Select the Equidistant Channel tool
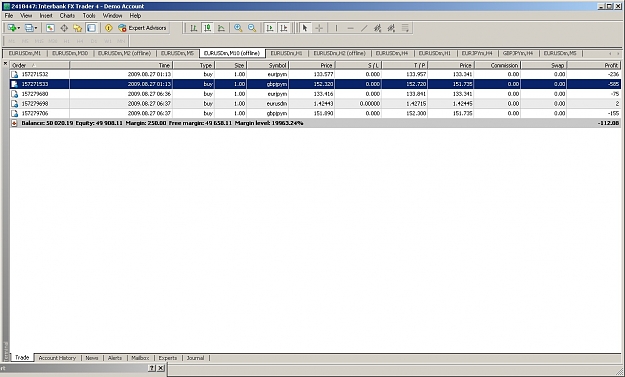The width and height of the screenshot is (625, 377). tap(377, 28)
